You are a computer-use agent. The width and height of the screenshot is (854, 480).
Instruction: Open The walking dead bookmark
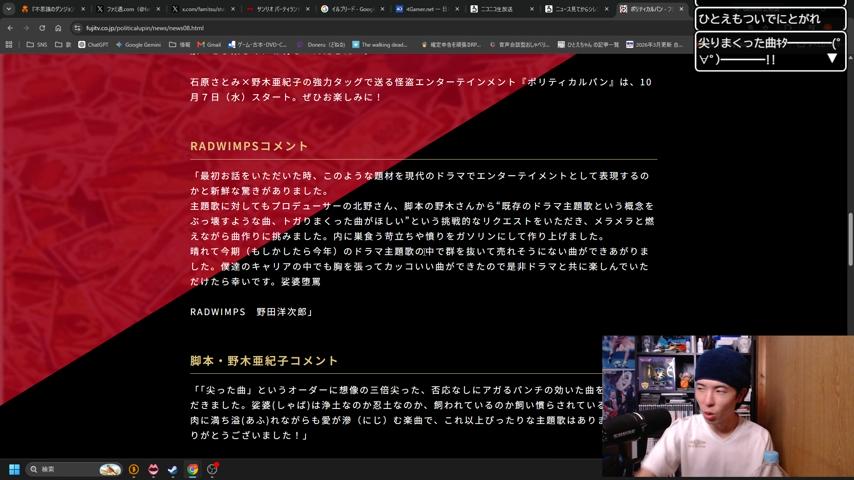tap(380, 45)
